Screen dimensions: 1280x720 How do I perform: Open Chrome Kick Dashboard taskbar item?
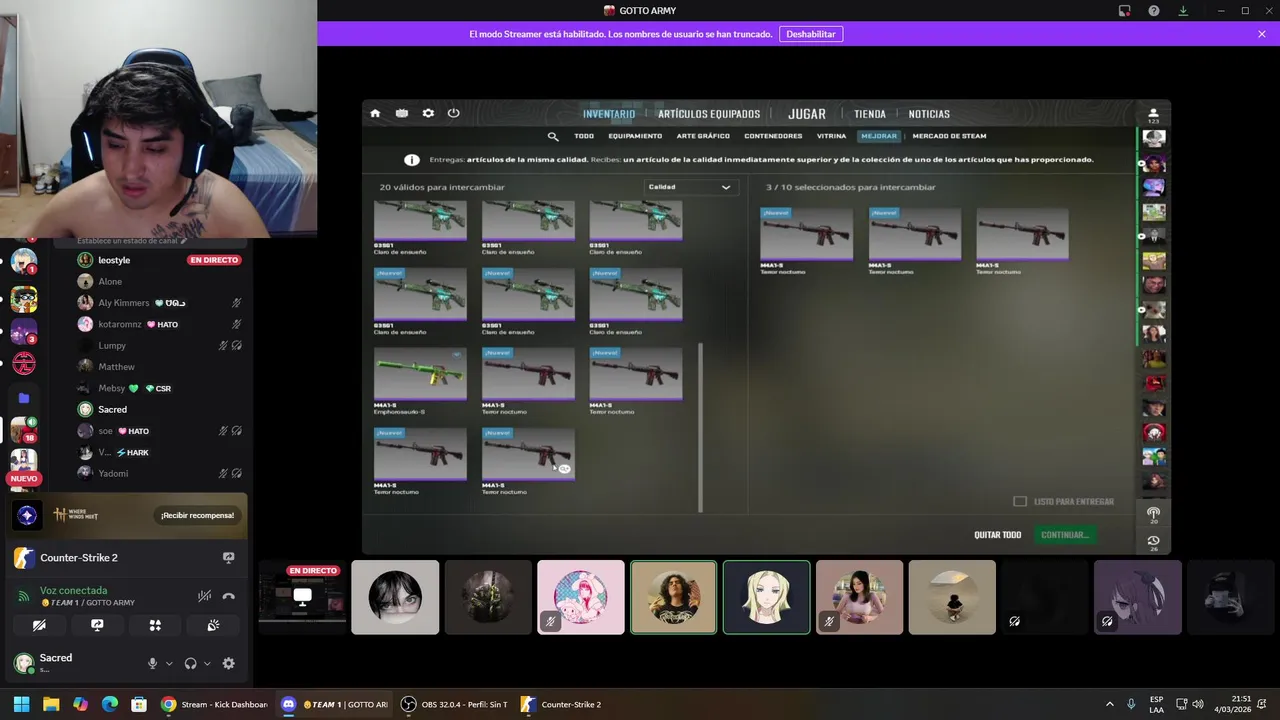click(215, 704)
